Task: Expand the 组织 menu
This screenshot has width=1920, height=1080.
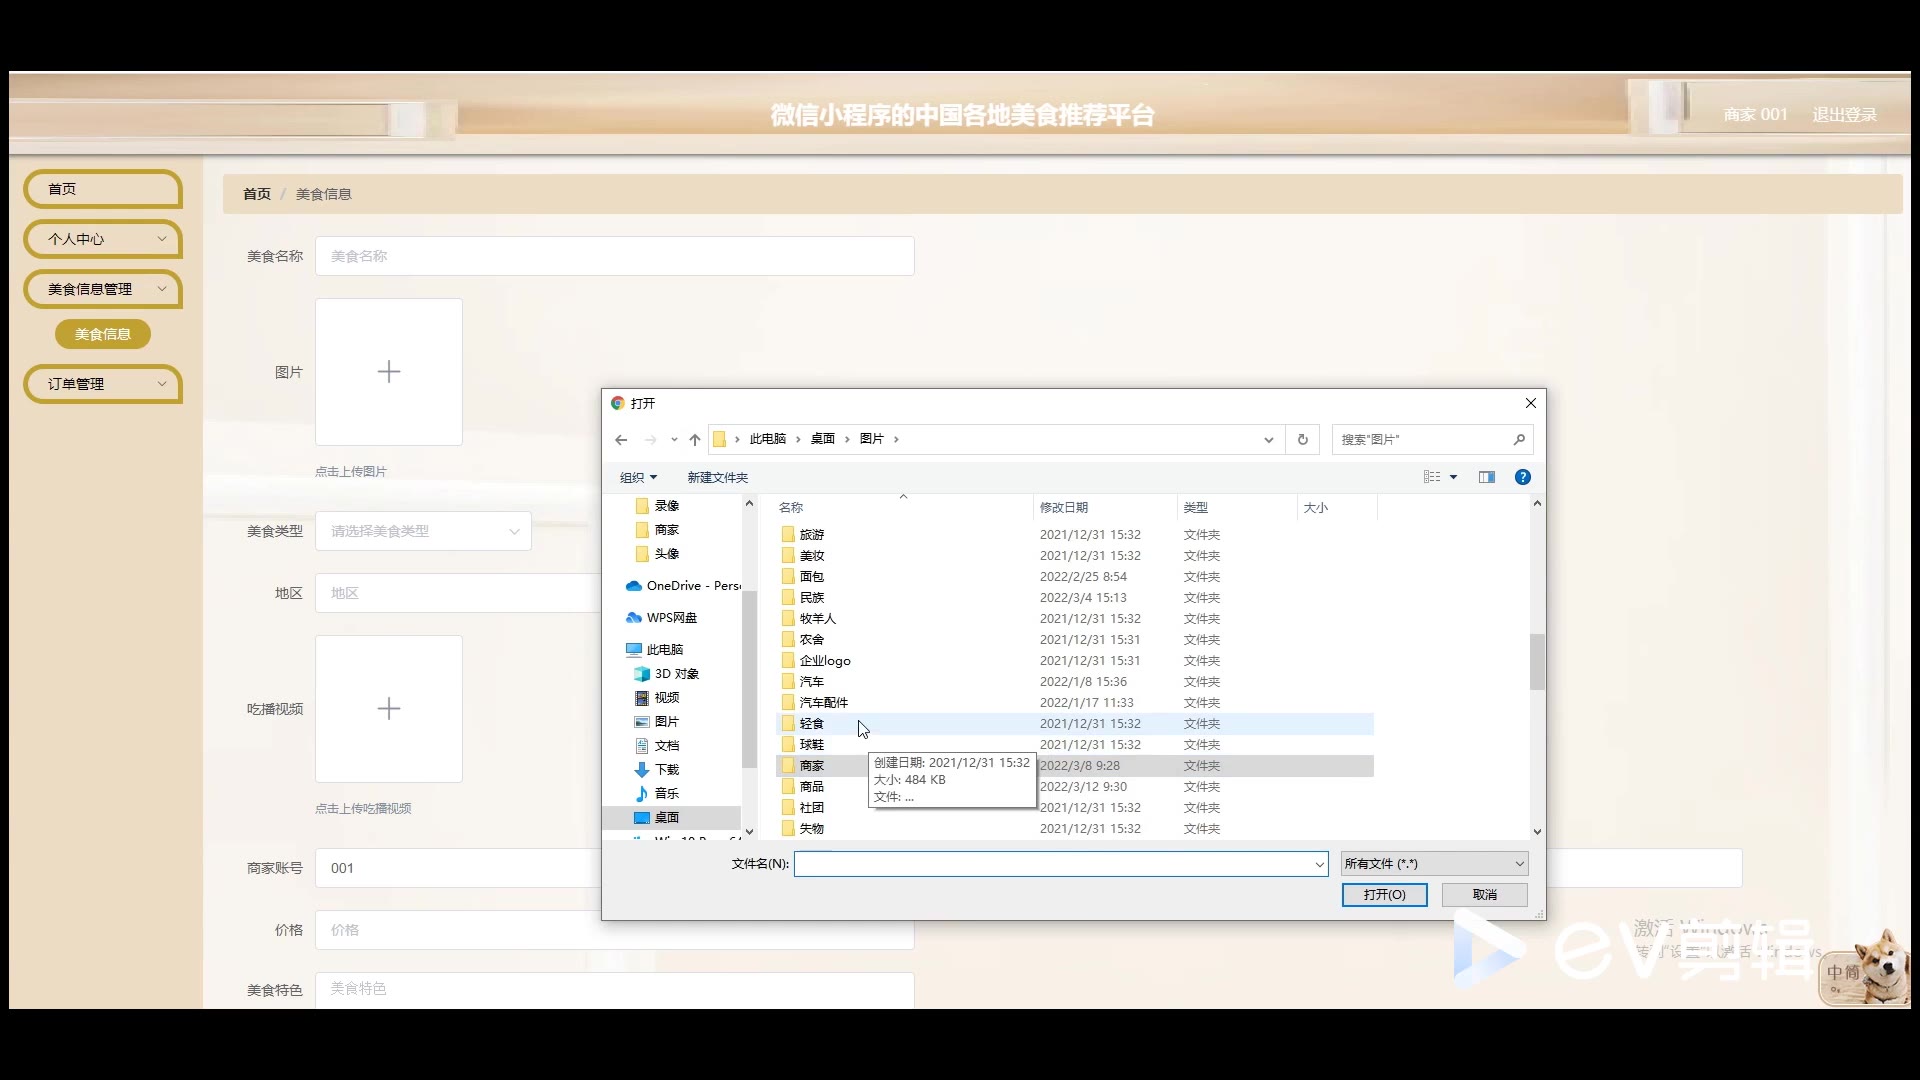Action: (638, 478)
